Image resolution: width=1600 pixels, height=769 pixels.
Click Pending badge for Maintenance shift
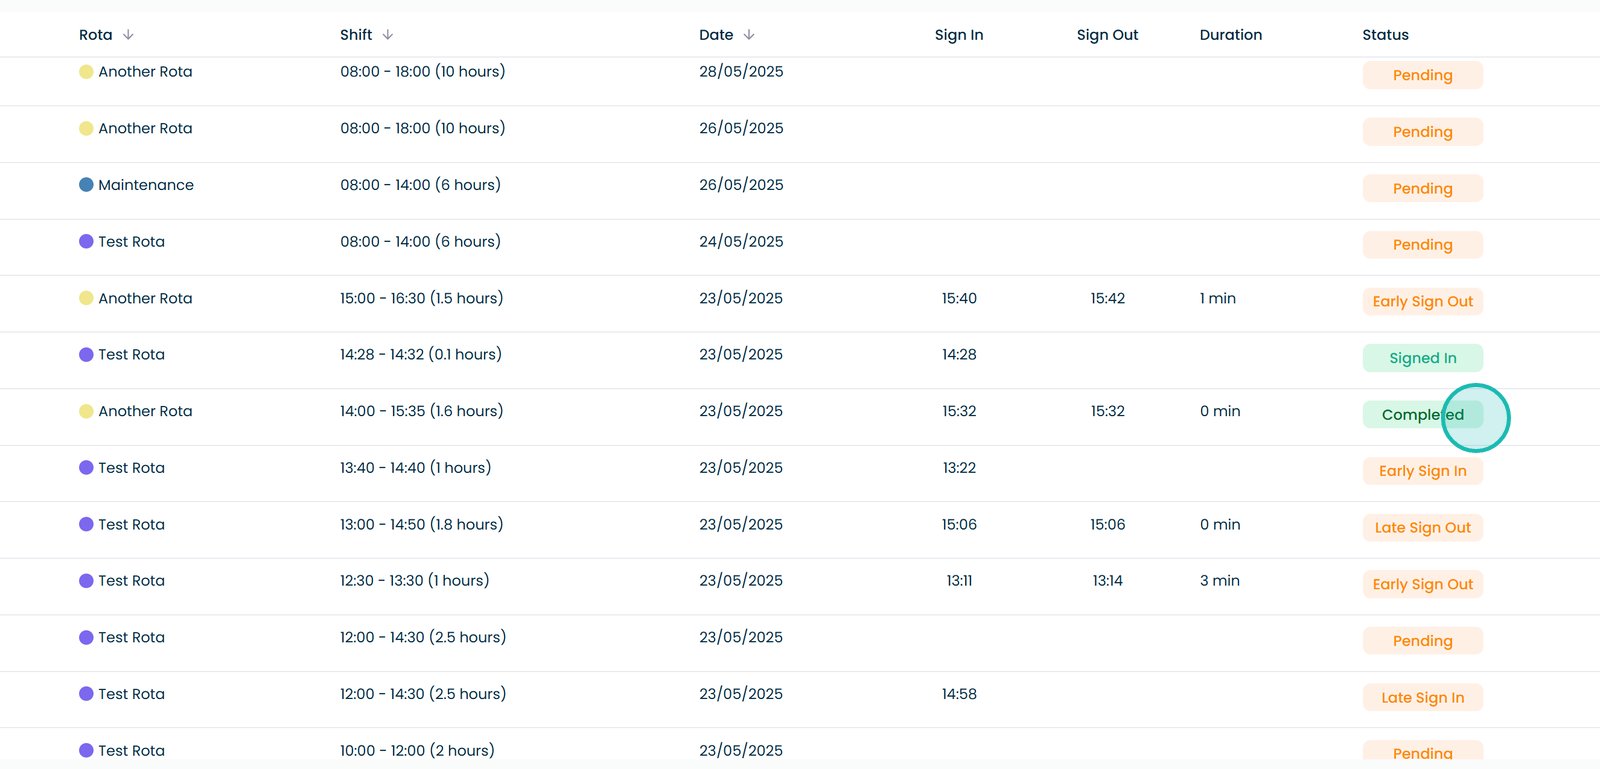(1422, 189)
